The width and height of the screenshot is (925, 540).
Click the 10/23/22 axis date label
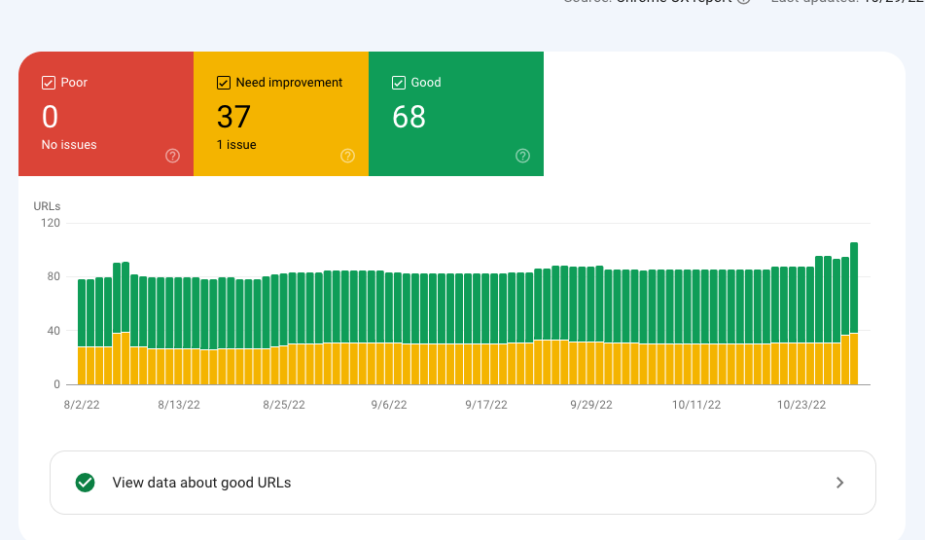tap(801, 405)
